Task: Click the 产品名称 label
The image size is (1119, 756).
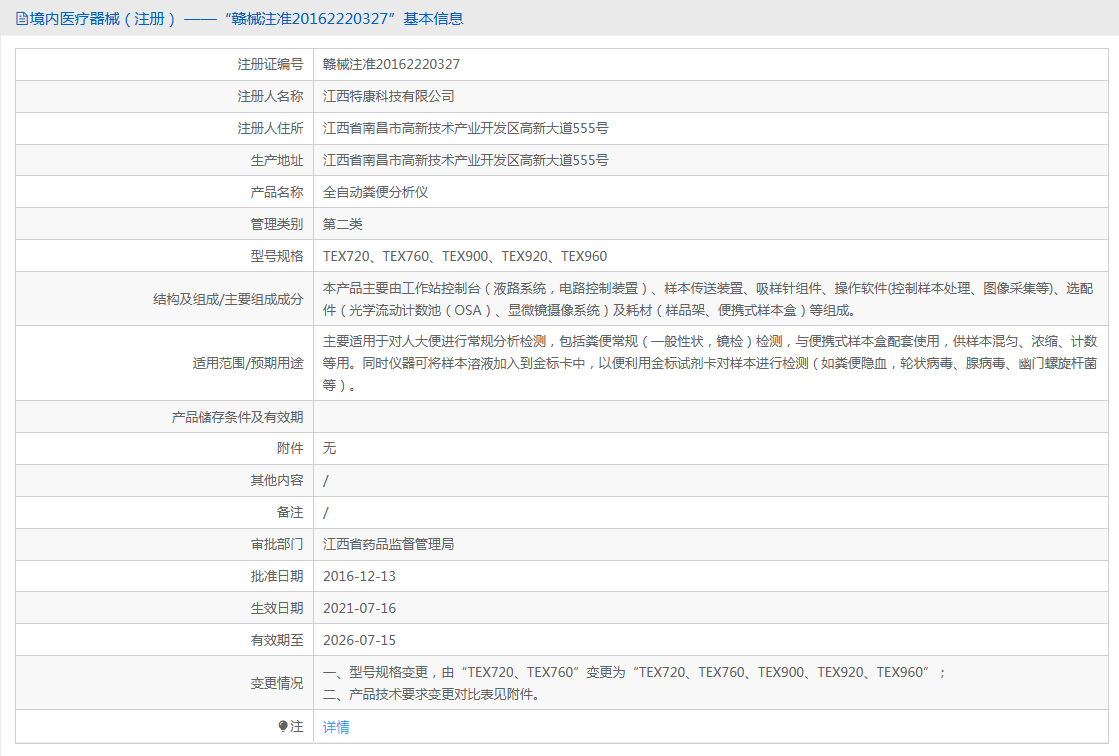Action: (277, 192)
